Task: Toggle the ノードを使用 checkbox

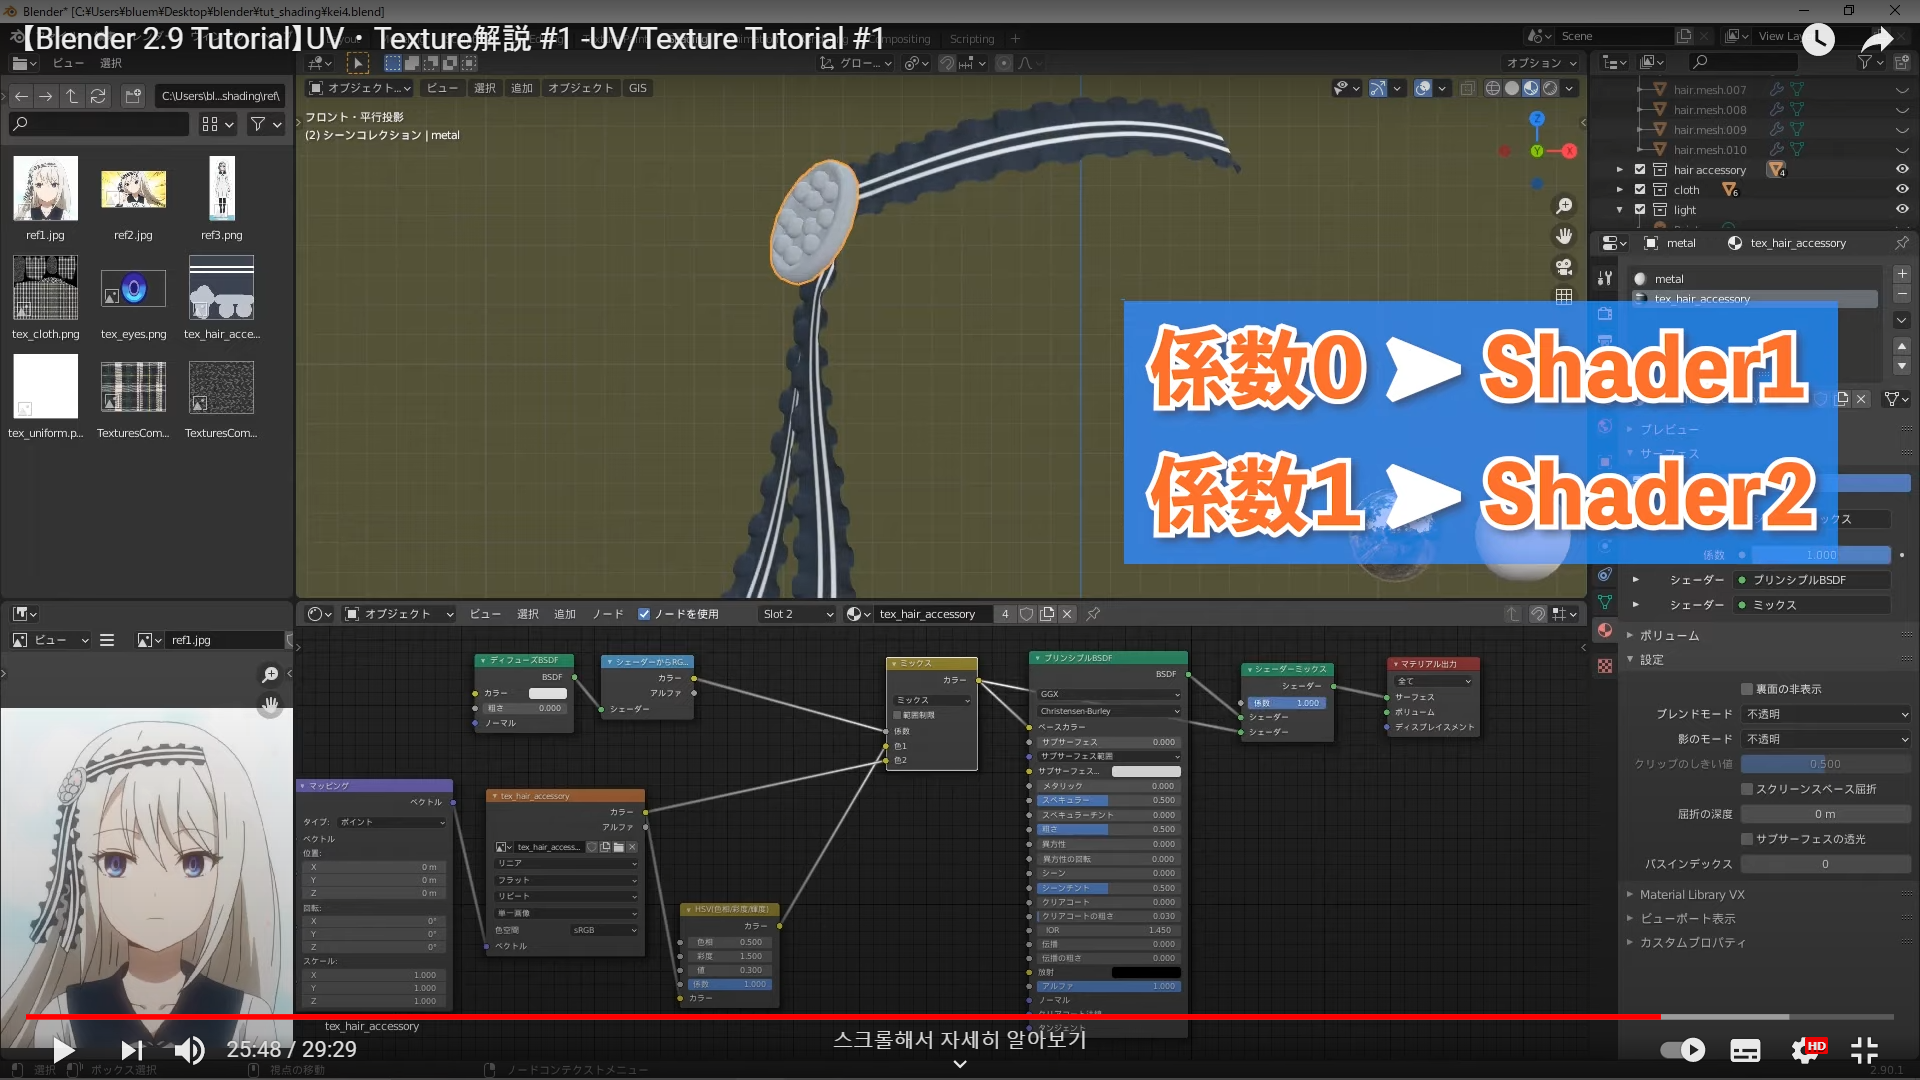Action: 644,614
